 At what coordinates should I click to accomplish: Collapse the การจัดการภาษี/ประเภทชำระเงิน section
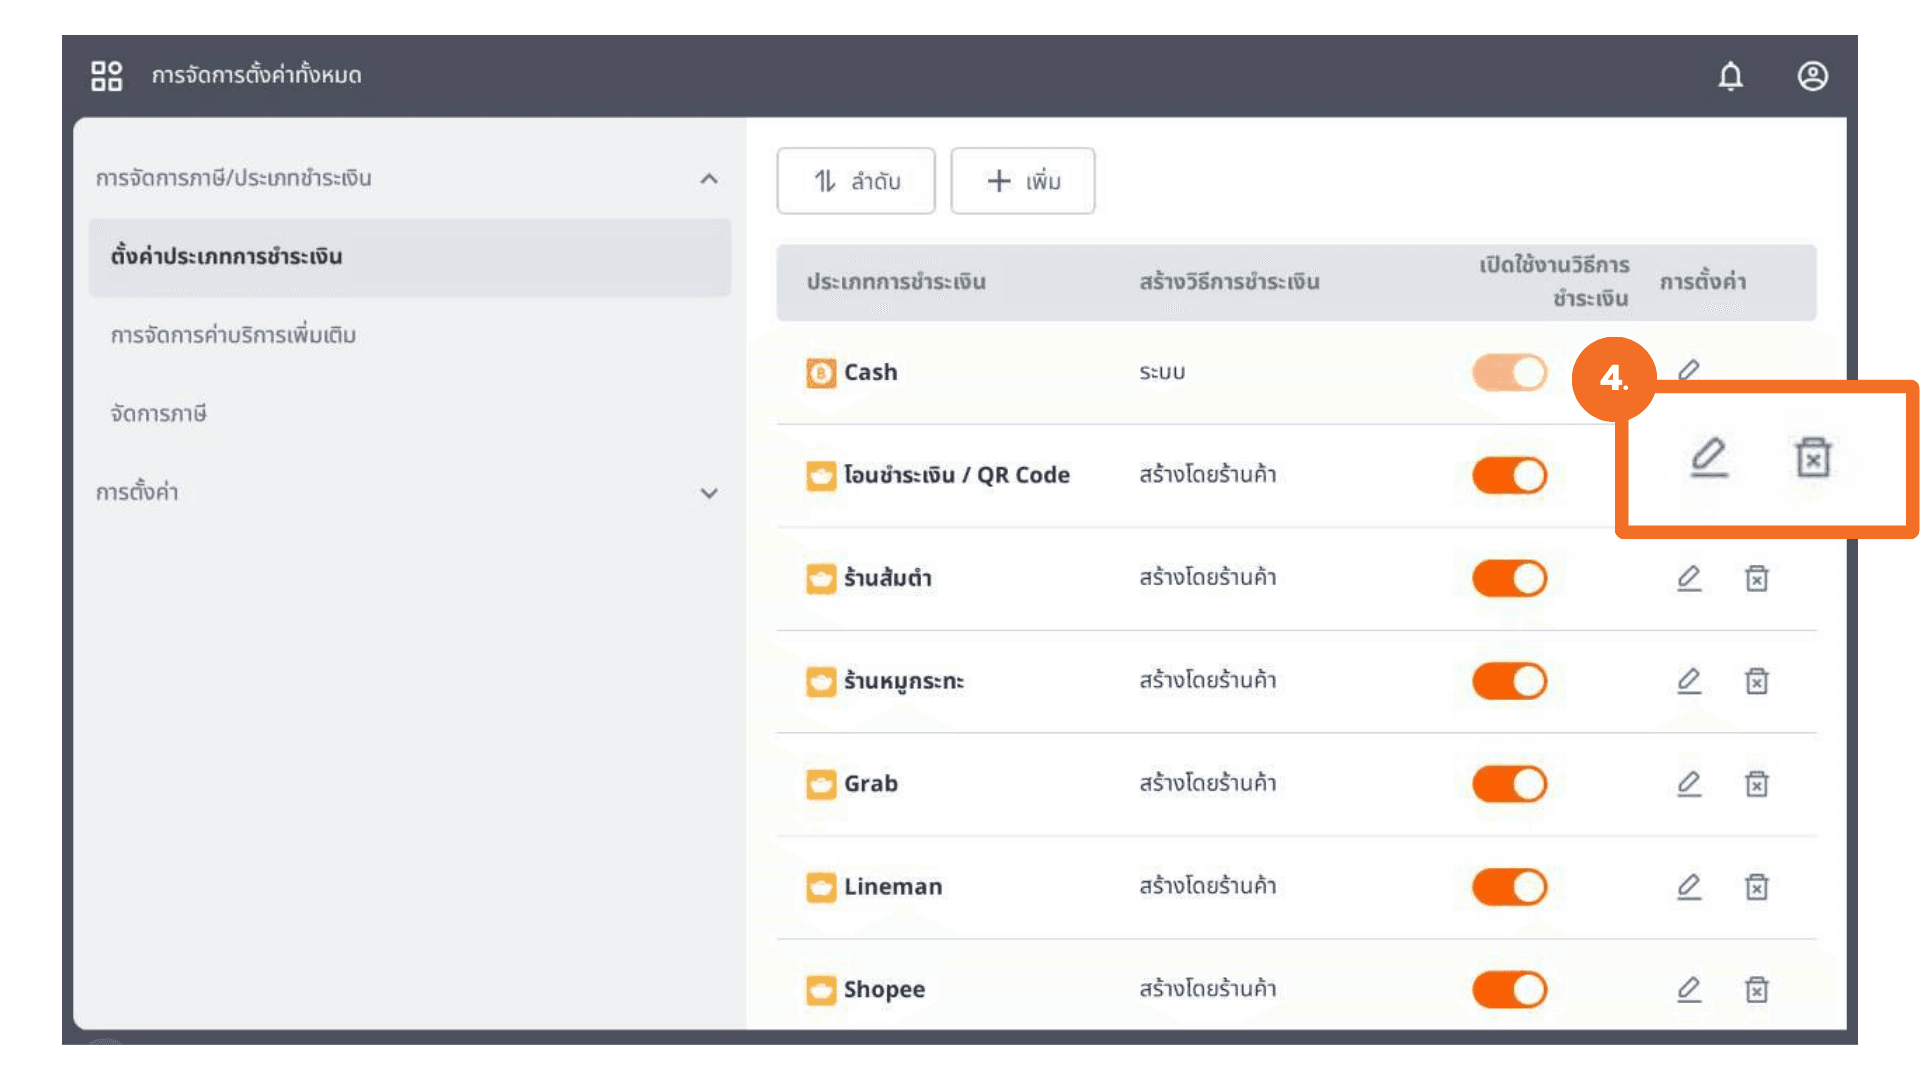pos(708,179)
